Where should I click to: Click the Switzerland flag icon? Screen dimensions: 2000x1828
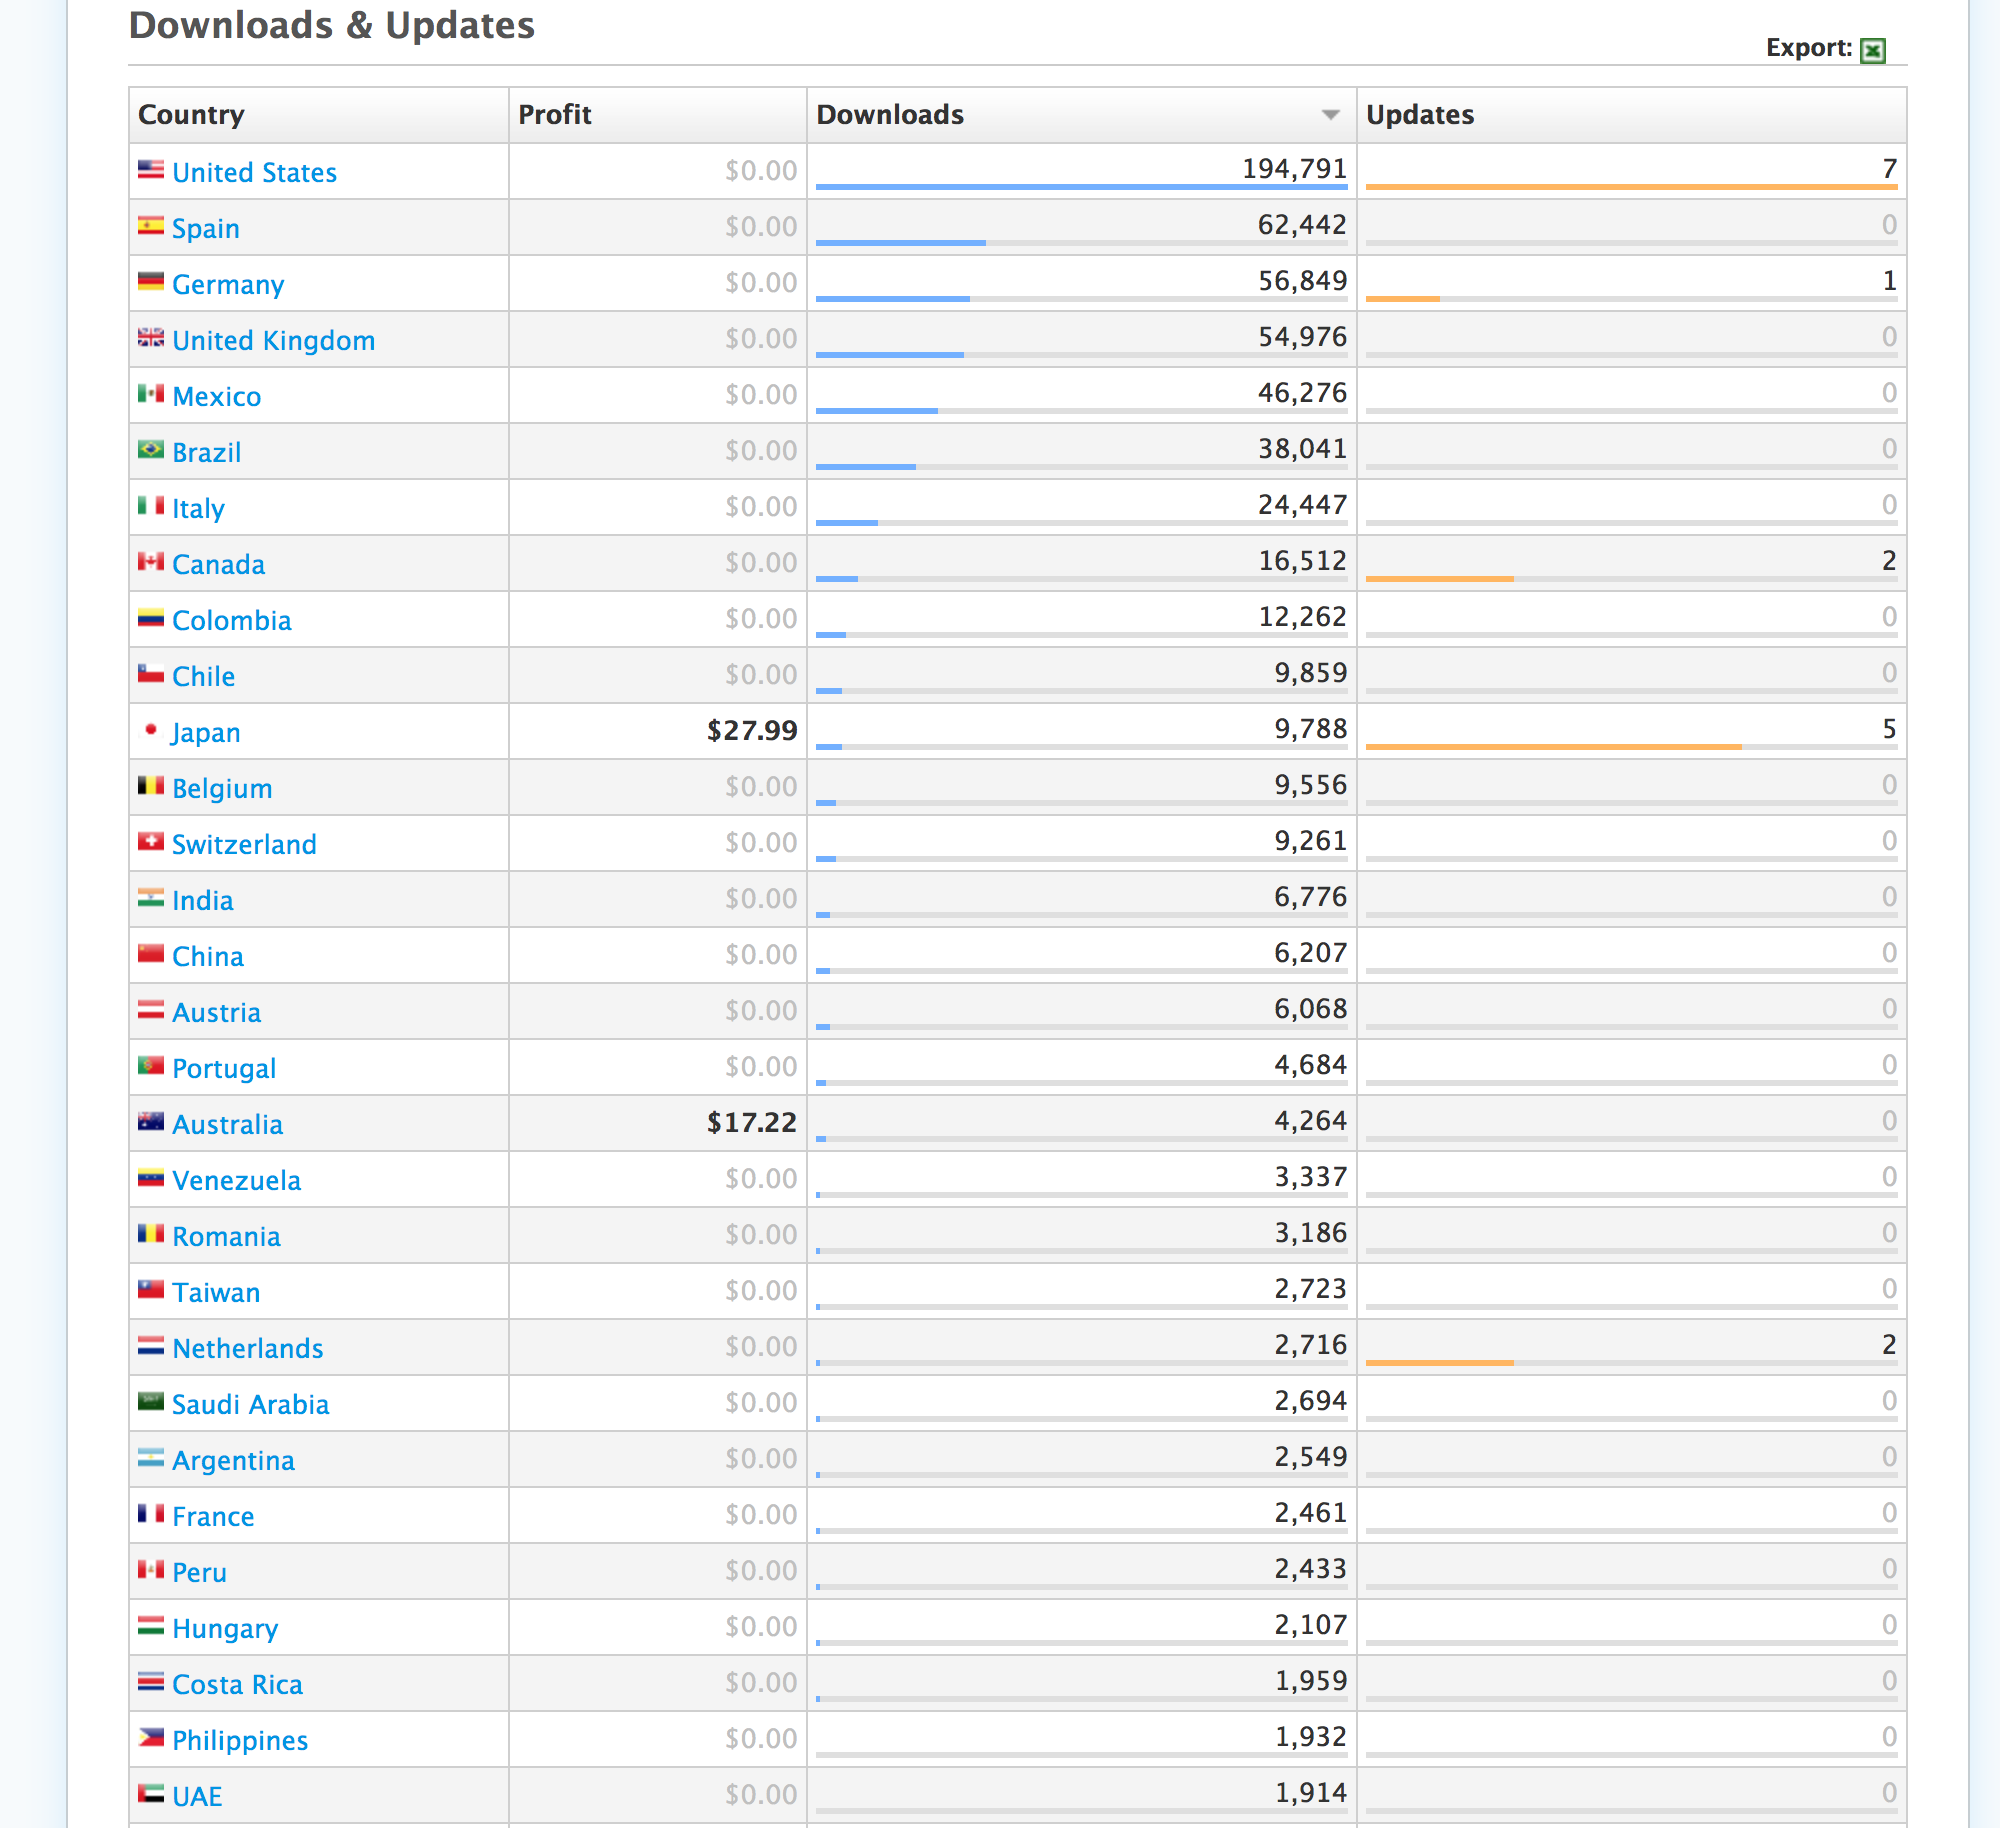pos(151,842)
